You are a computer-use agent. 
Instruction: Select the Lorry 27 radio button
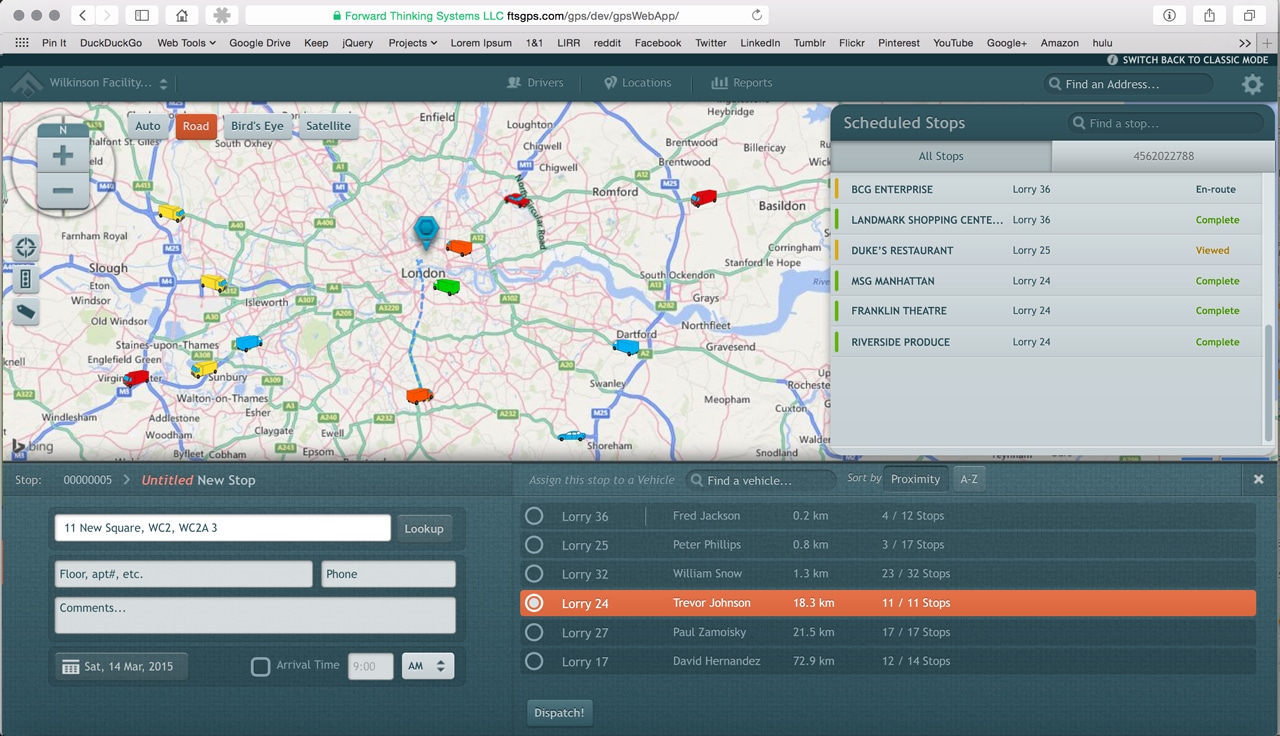[534, 632]
